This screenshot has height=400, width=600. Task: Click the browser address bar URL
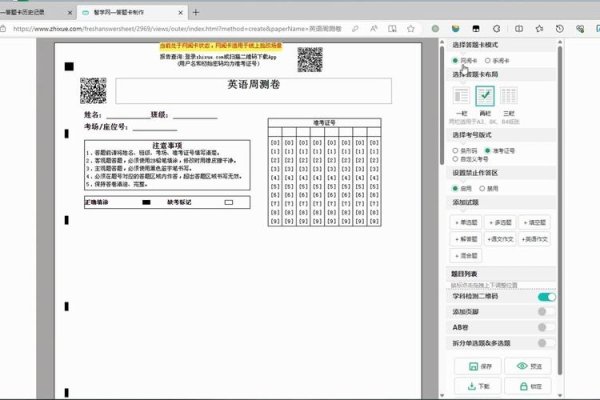point(177,29)
